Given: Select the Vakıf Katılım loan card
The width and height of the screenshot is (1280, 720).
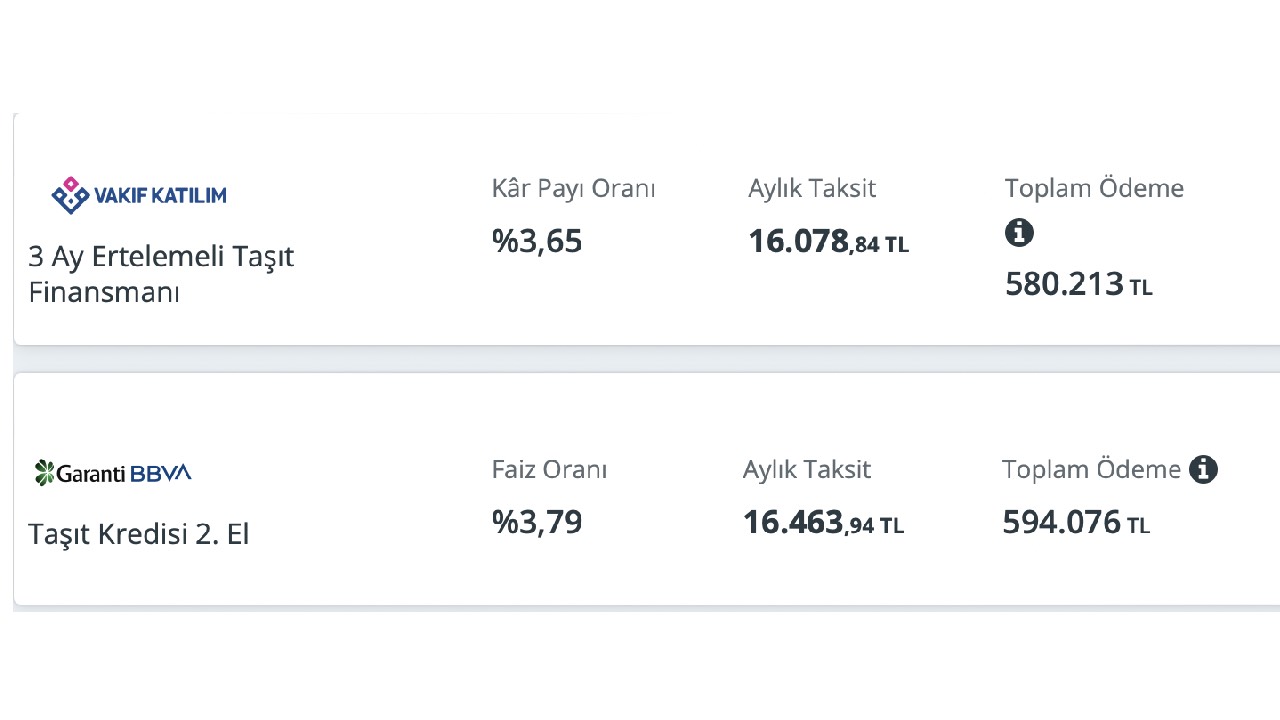Looking at the screenshot, I should 647,229.
